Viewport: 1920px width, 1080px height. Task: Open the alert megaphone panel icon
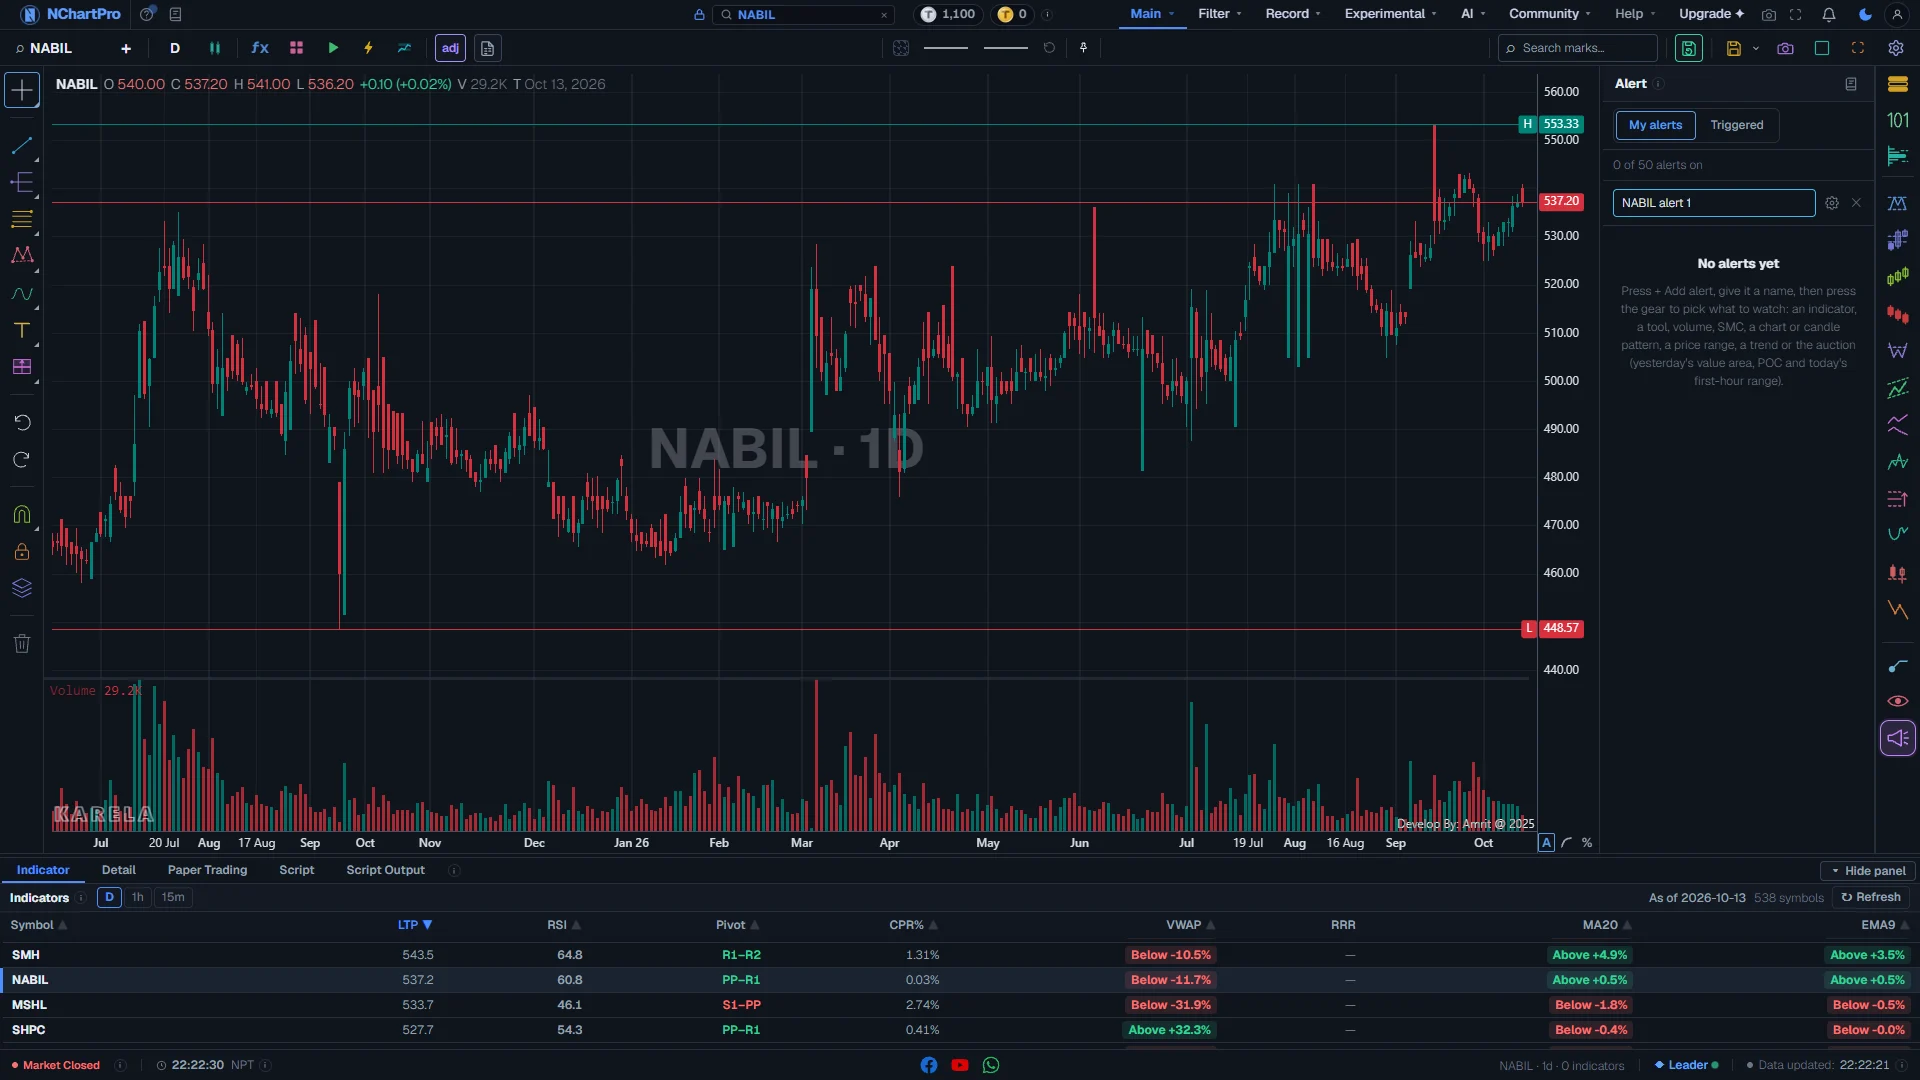point(1897,739)
